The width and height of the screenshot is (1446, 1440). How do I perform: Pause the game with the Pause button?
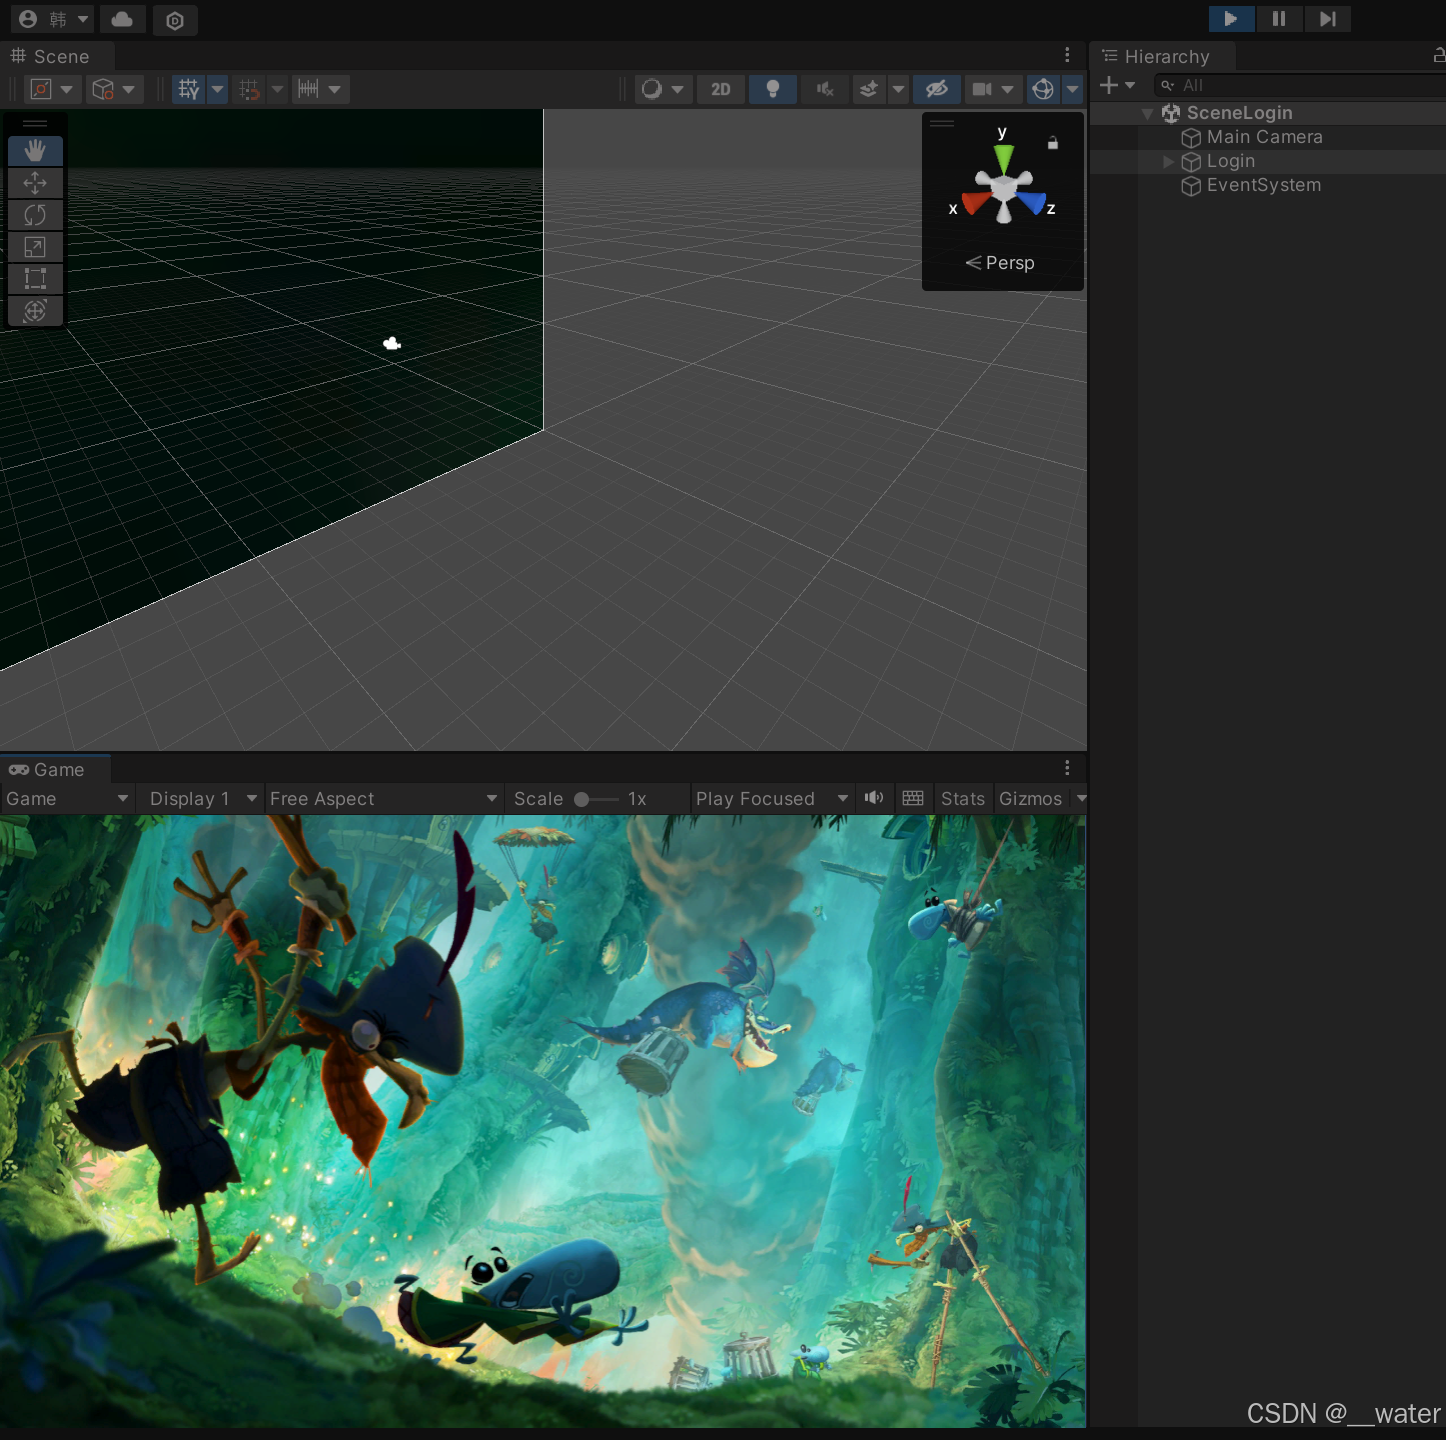pyautogui.click(x=1279, y=19)
